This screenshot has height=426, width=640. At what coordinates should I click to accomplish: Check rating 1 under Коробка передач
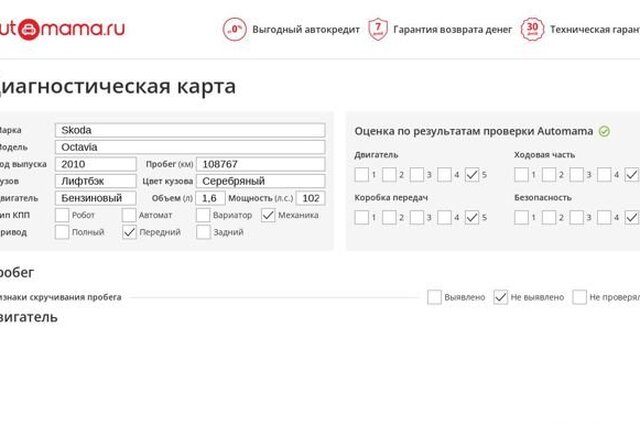(362, 217)
